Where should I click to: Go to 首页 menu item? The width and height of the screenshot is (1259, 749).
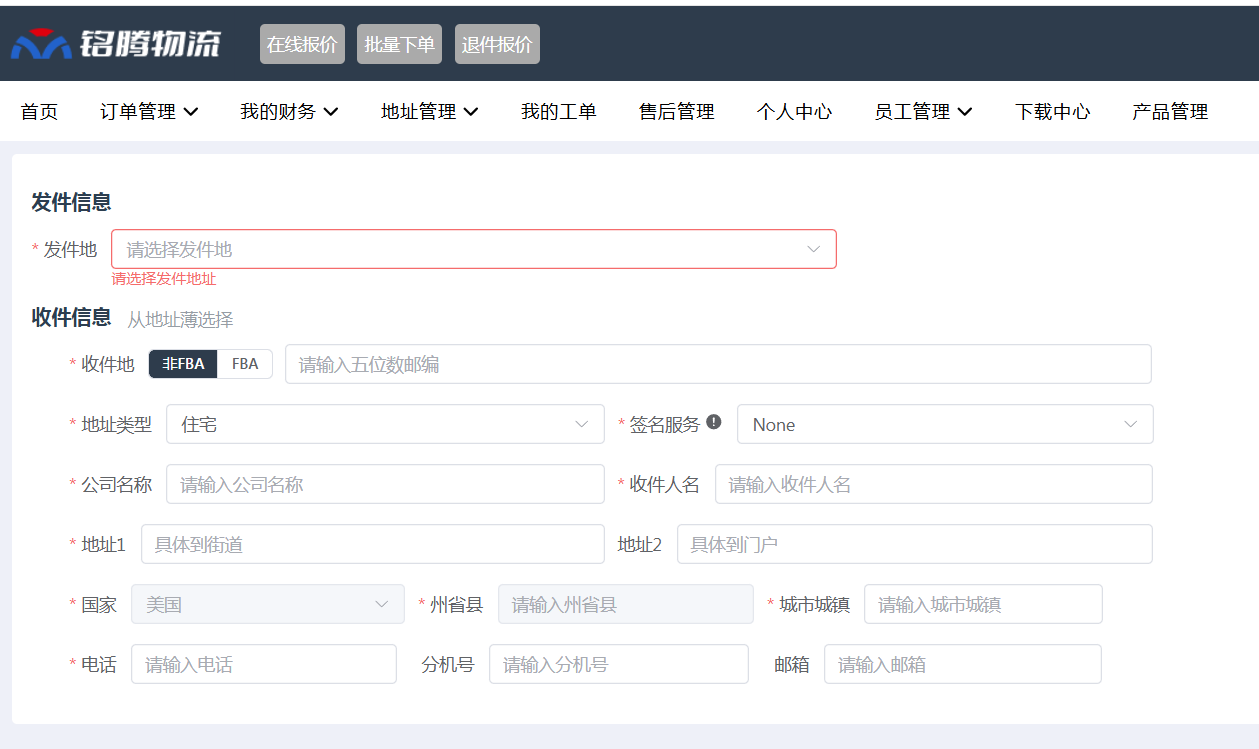coord(39,112)
